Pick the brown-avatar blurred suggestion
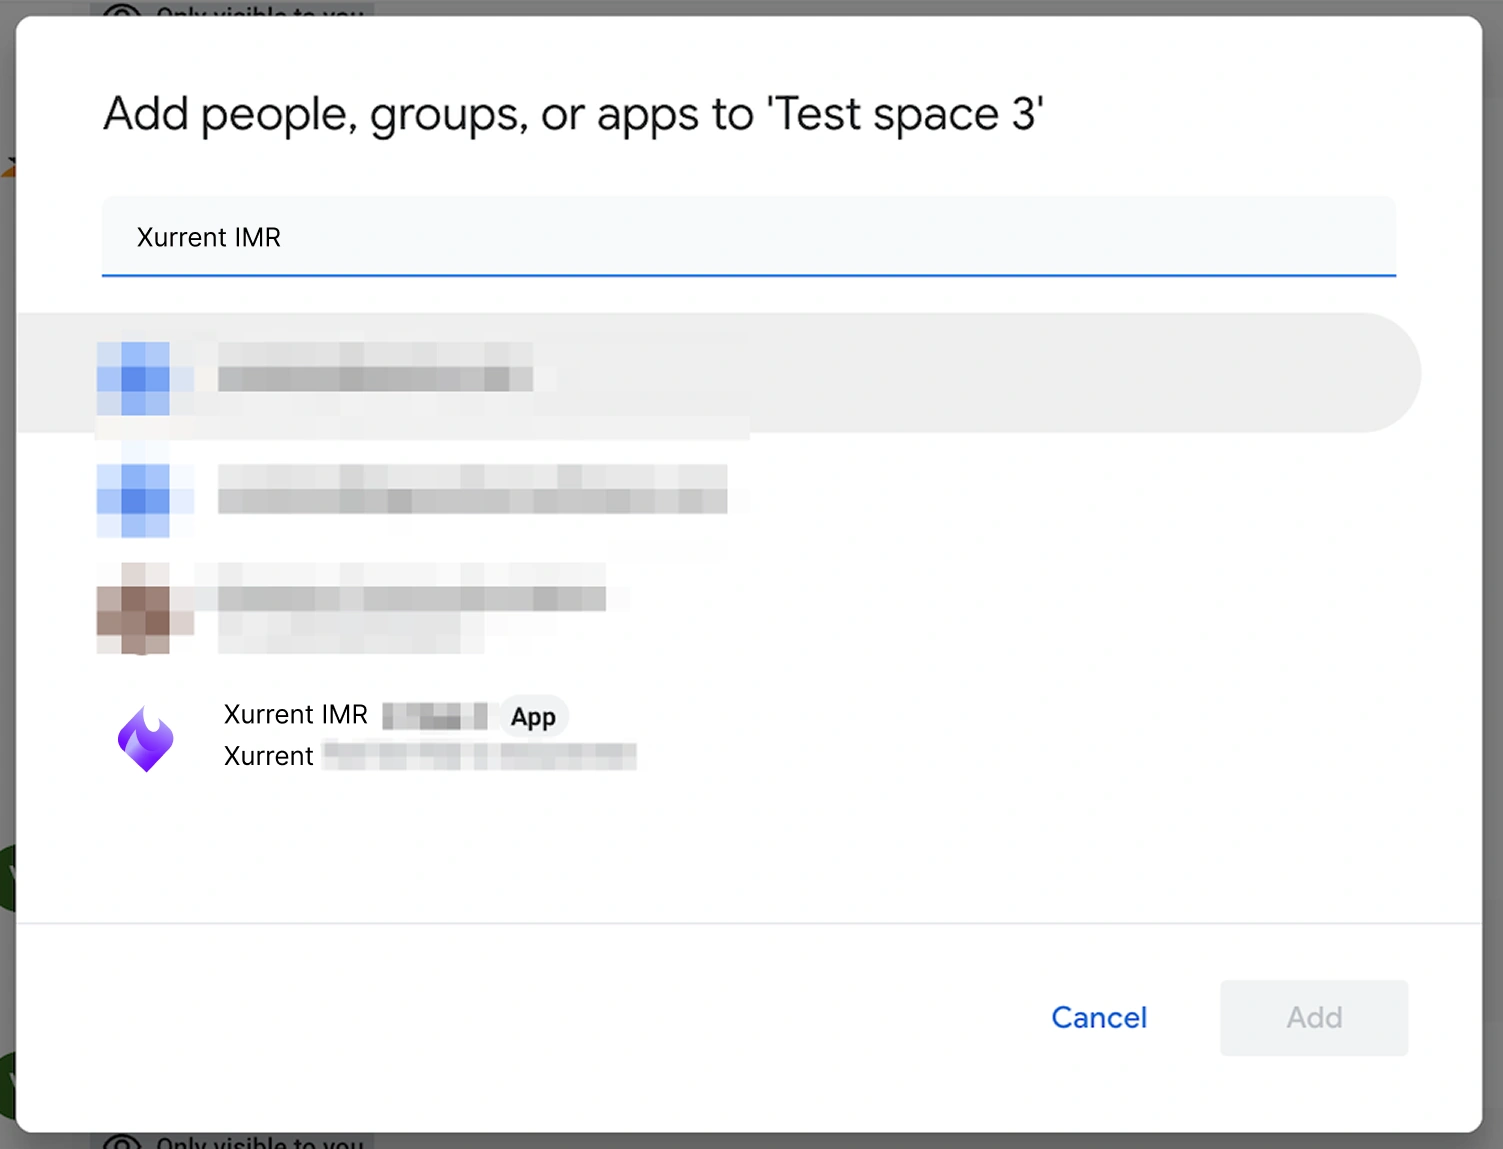The height and width of the screenshot is (1149, 1503). pyautogui.click(x=718, y=607)
